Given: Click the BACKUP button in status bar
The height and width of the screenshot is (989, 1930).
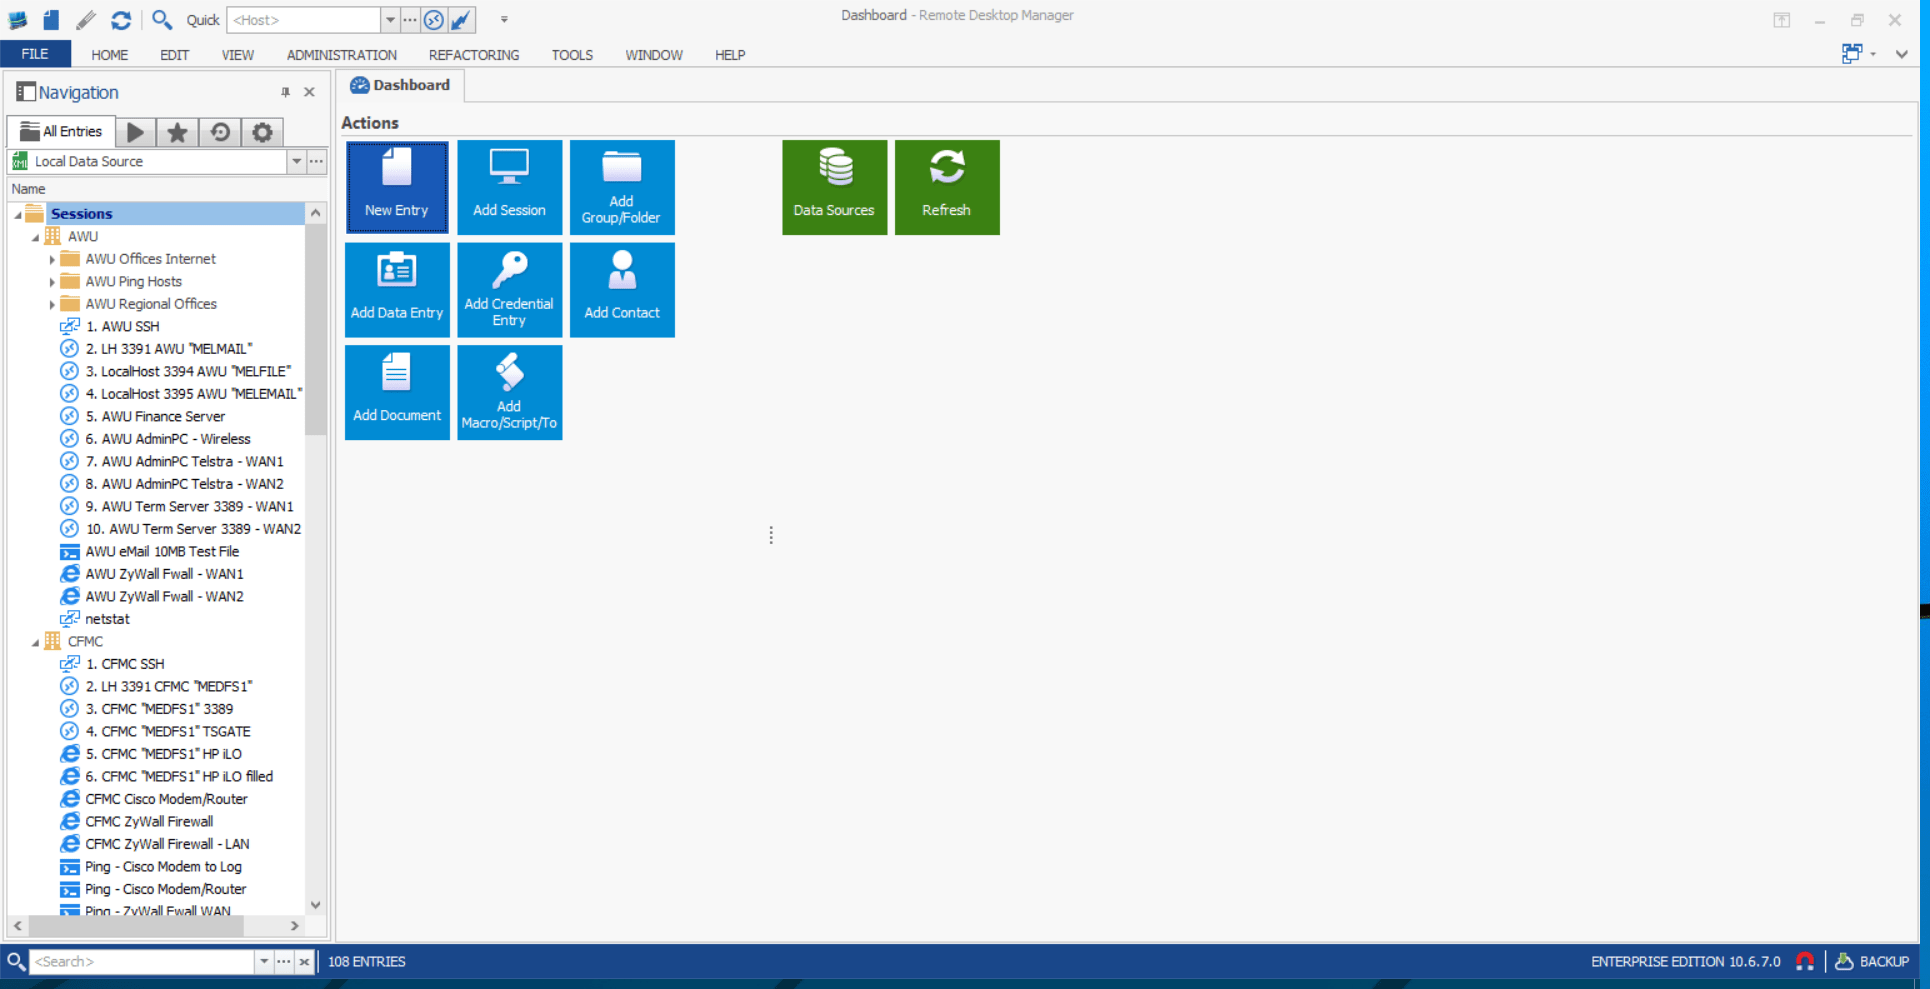Looking at the screenshot, I should tap(1872, 962).
